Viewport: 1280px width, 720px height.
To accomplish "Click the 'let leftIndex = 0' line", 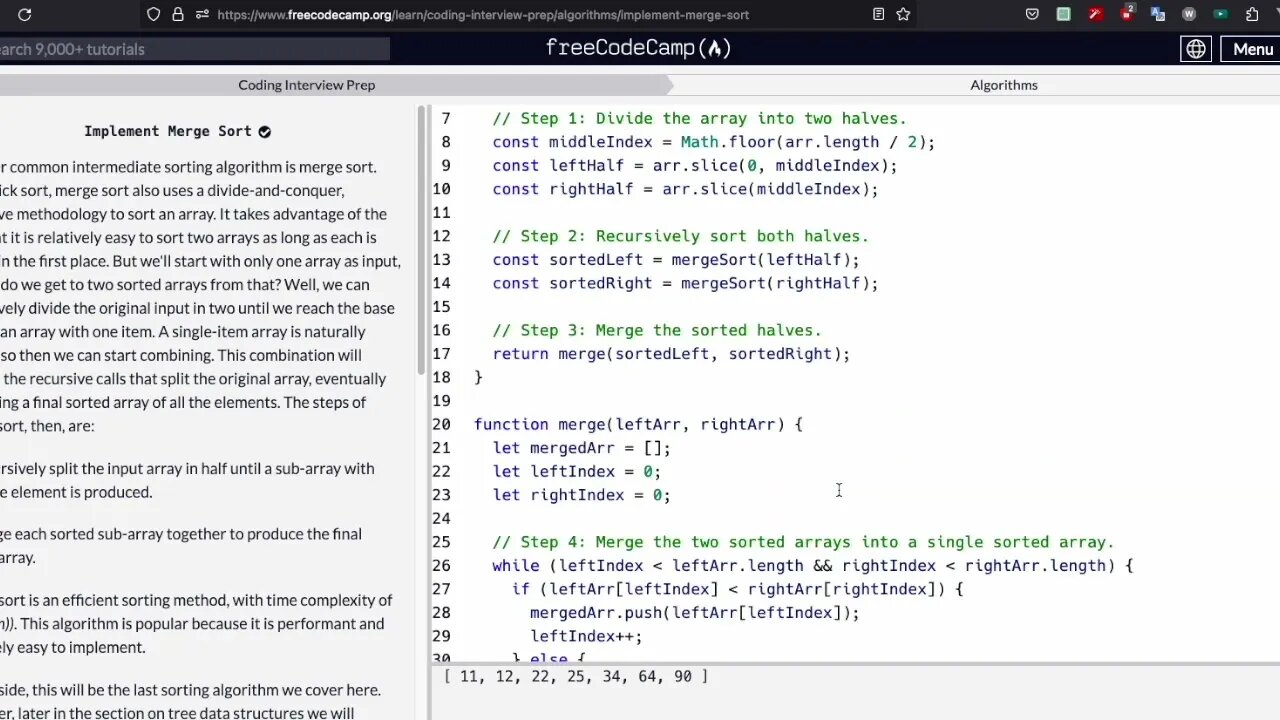I will point(576,471).
